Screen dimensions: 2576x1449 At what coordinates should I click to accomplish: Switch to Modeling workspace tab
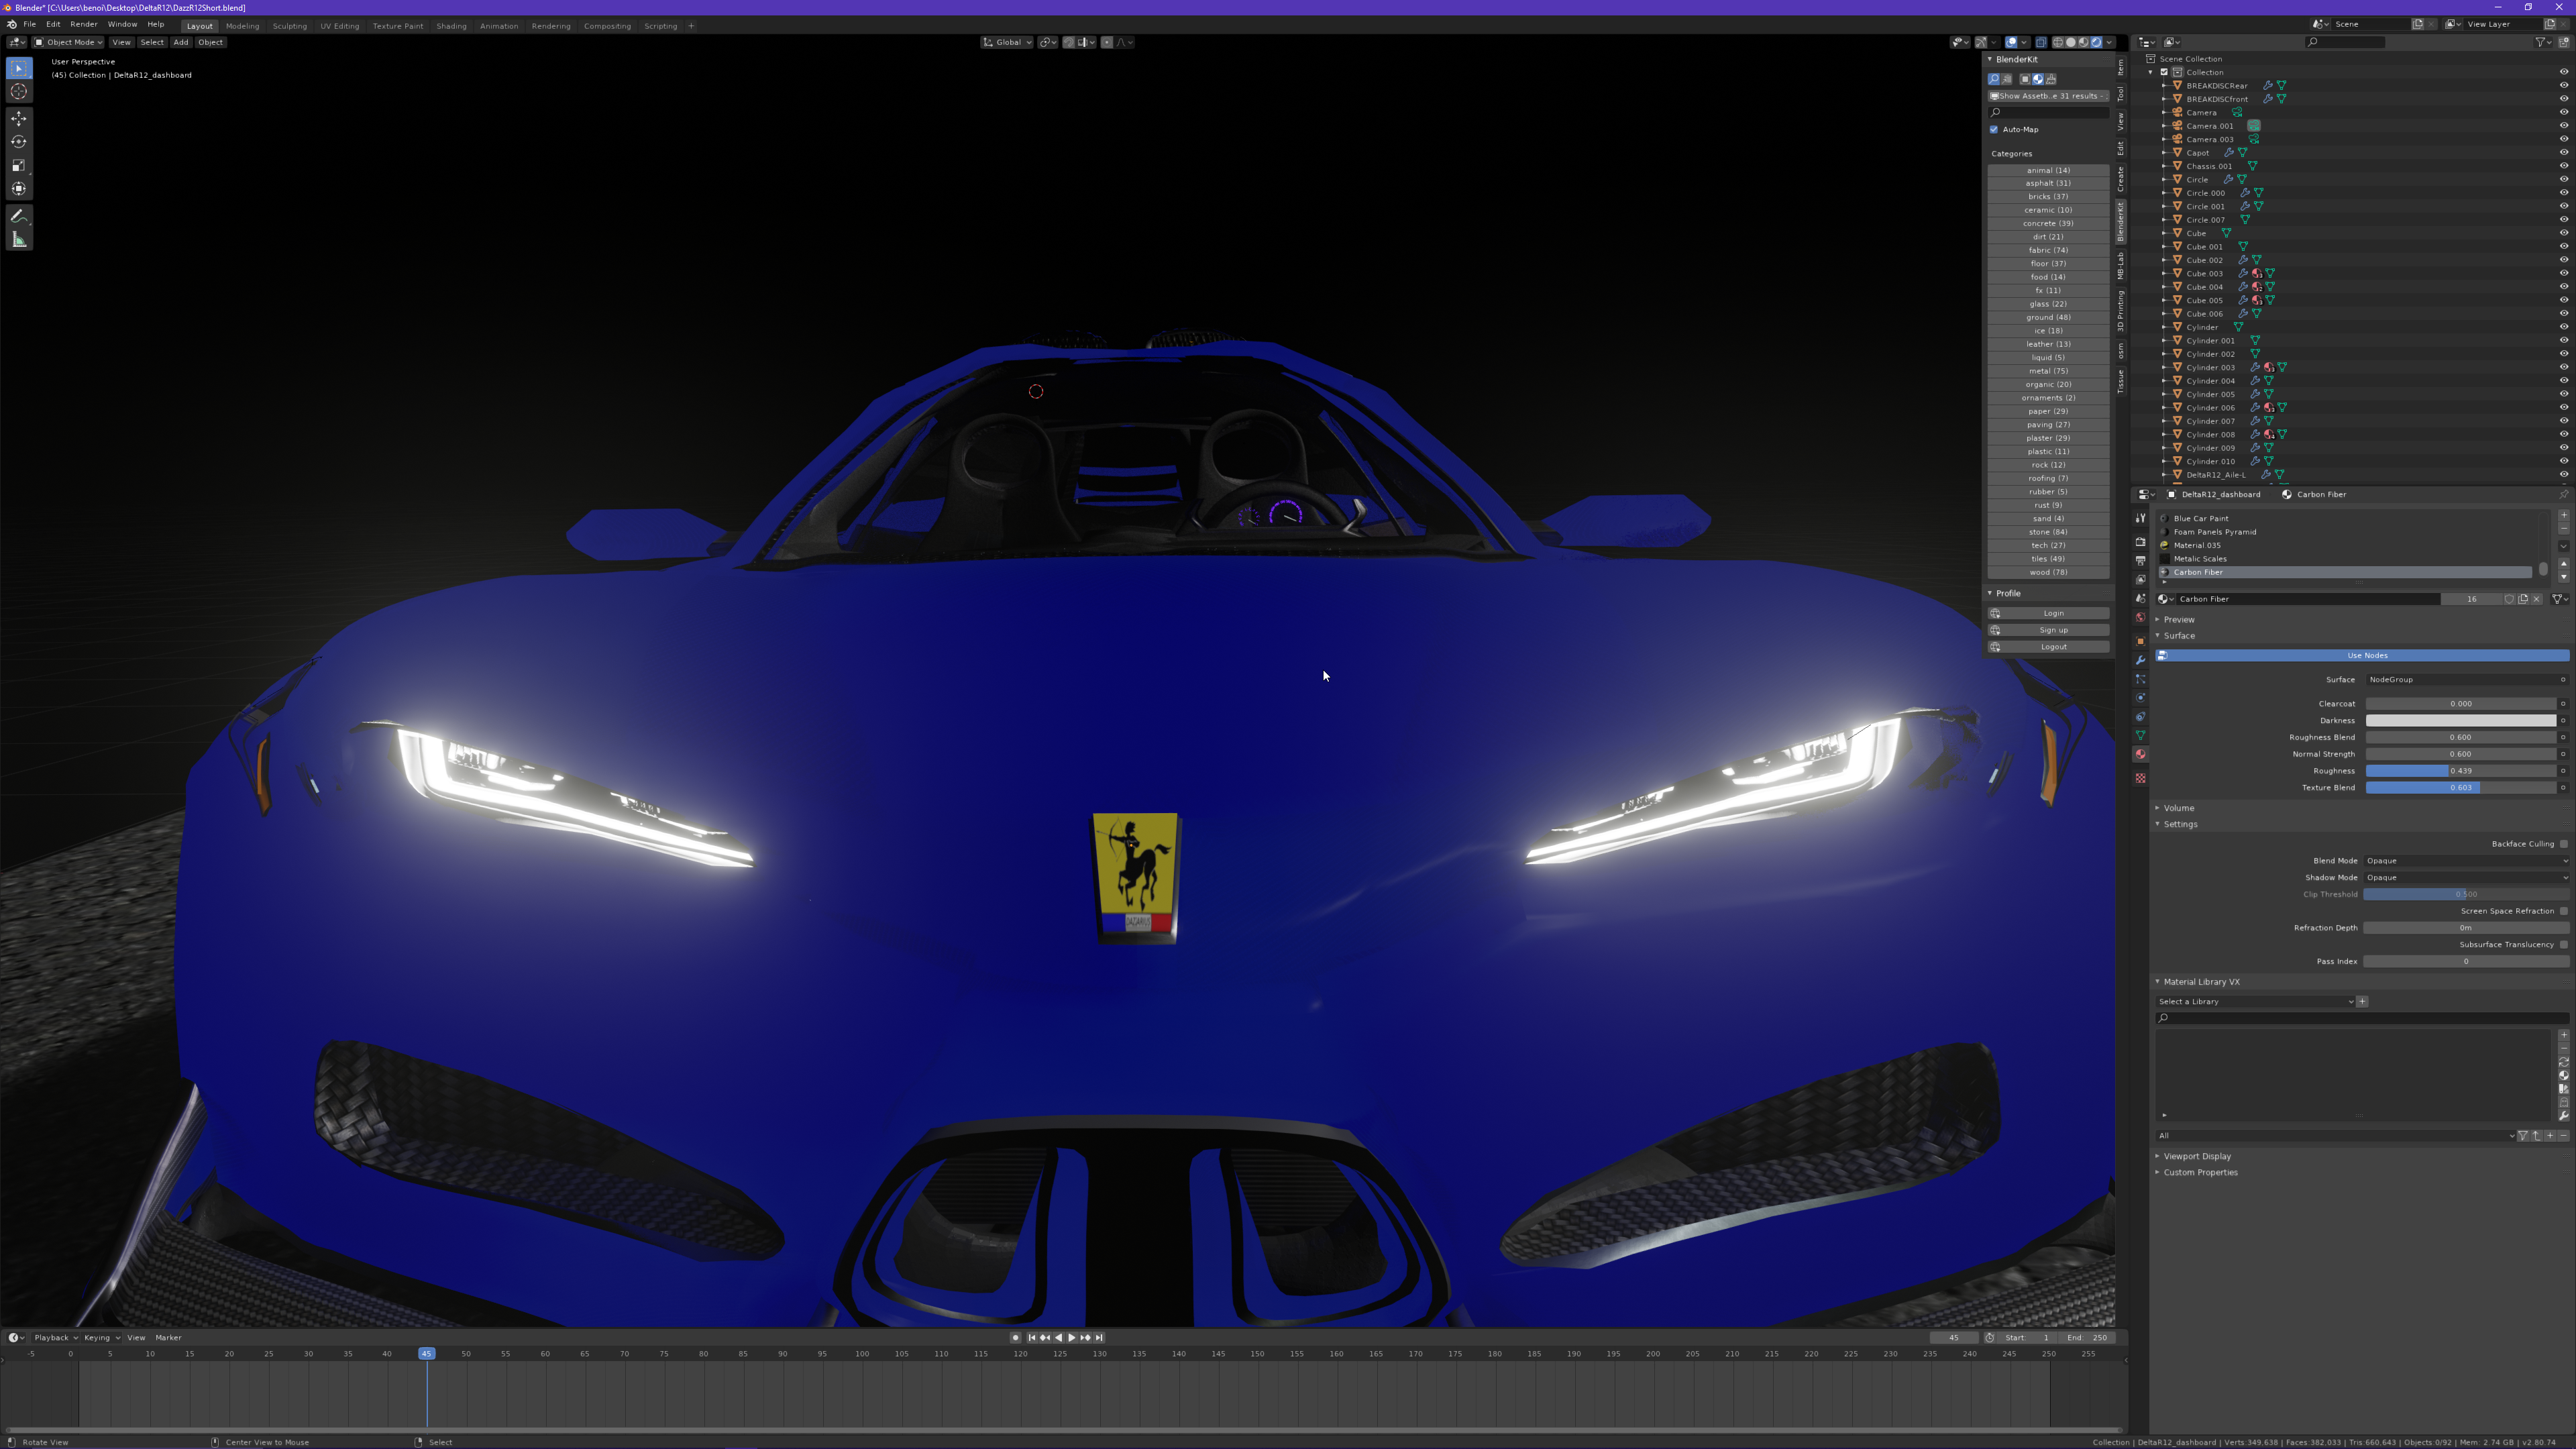[242, 26]
